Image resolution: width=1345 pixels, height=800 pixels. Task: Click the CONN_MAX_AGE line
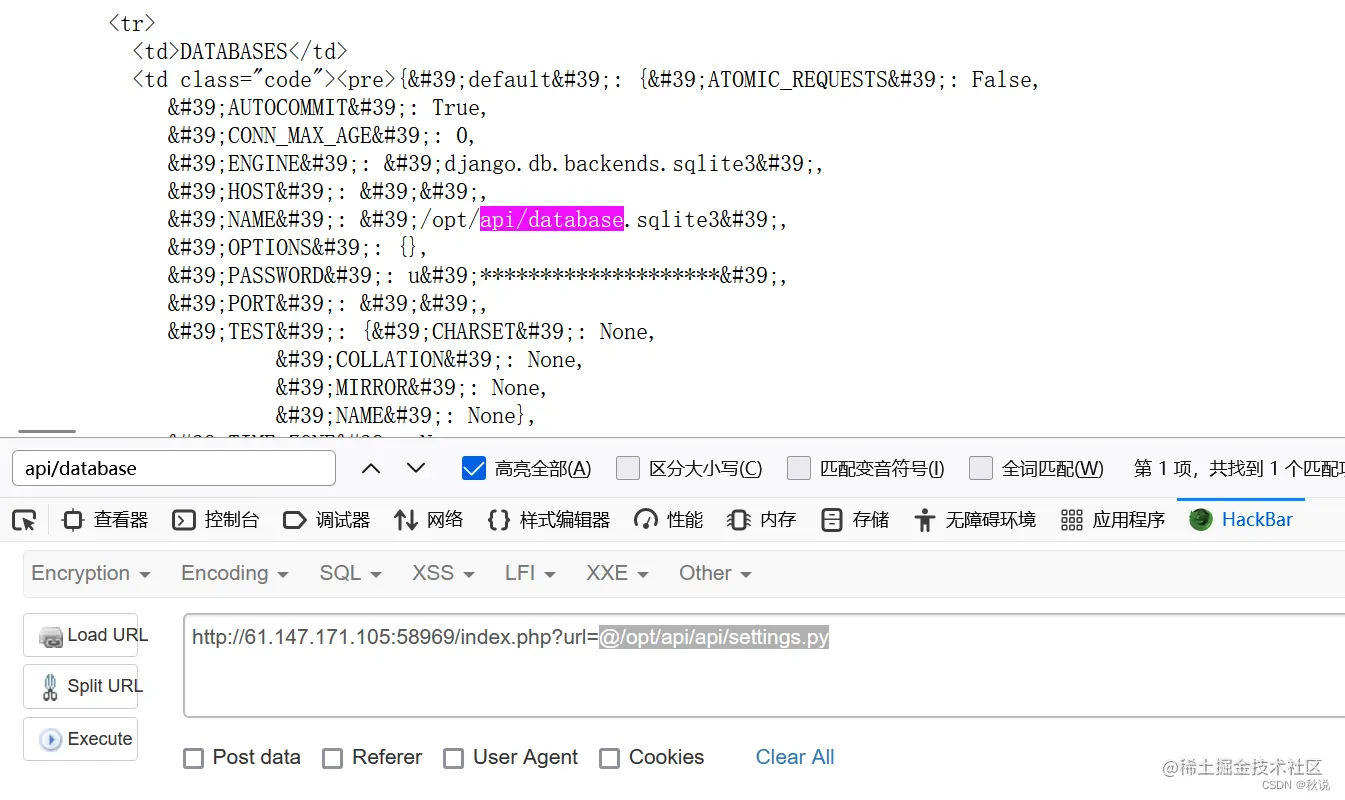click(x=322, y=135)
